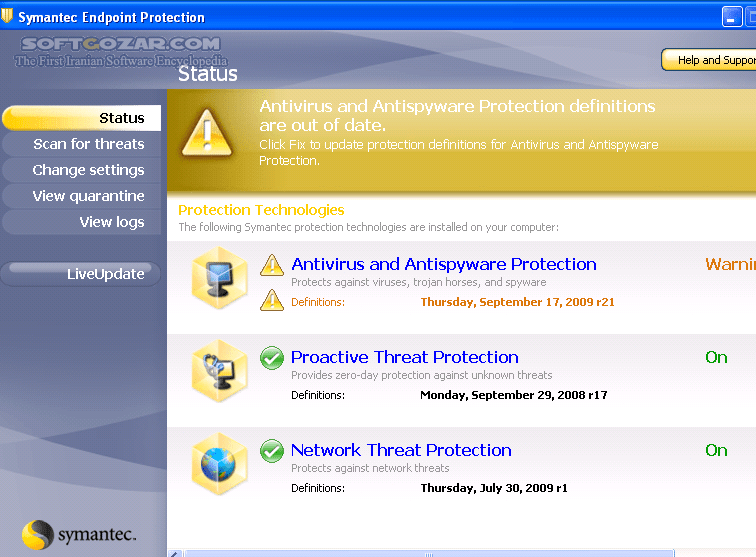Screen dimensions: 756x557
Task: Click the Network Threat globe cube icon
Action: coord(219,464)
